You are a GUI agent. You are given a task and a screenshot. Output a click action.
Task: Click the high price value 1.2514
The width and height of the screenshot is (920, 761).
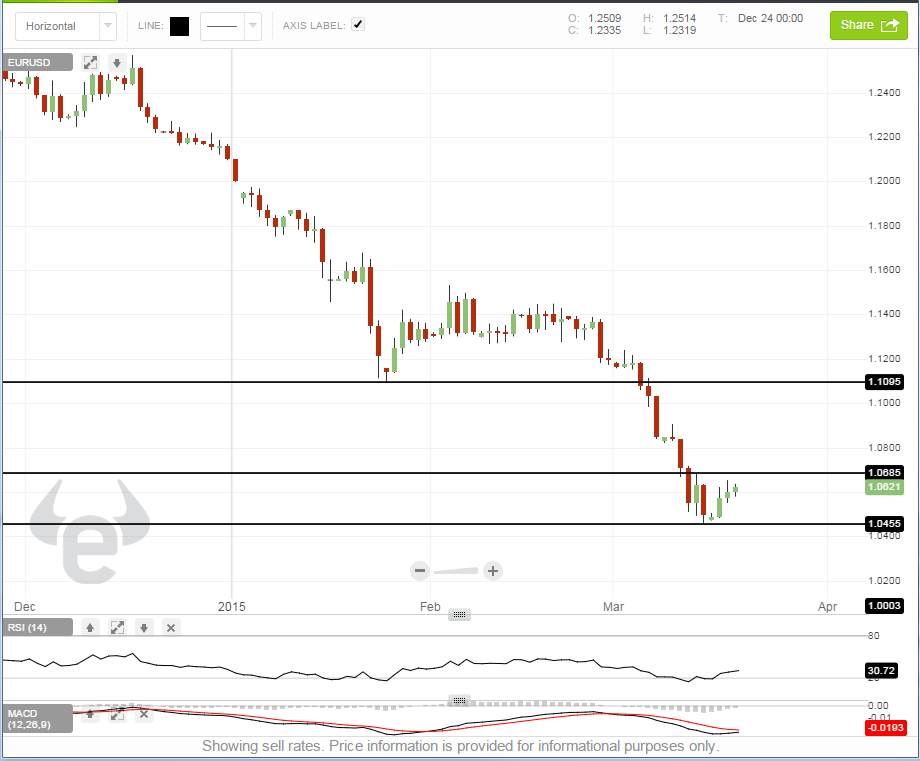coord(679,18)
